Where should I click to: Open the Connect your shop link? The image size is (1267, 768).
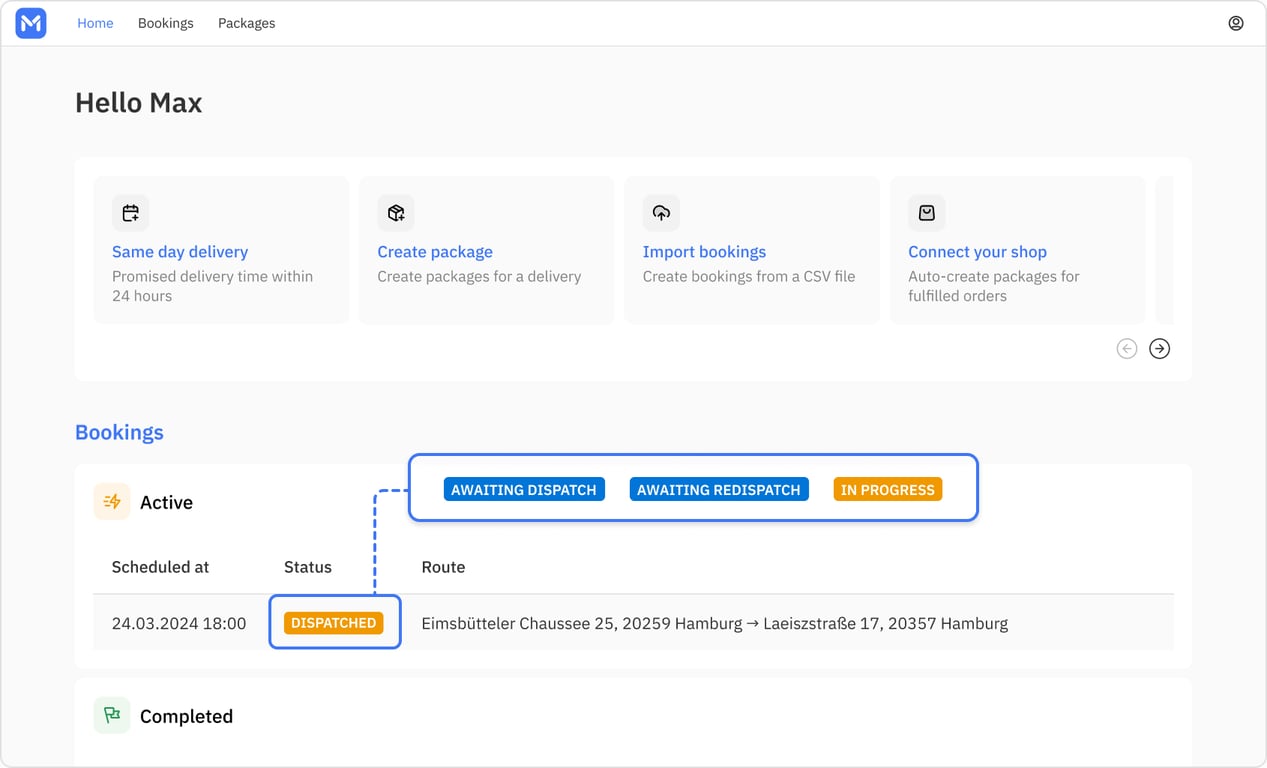click(x=977, y=252)
